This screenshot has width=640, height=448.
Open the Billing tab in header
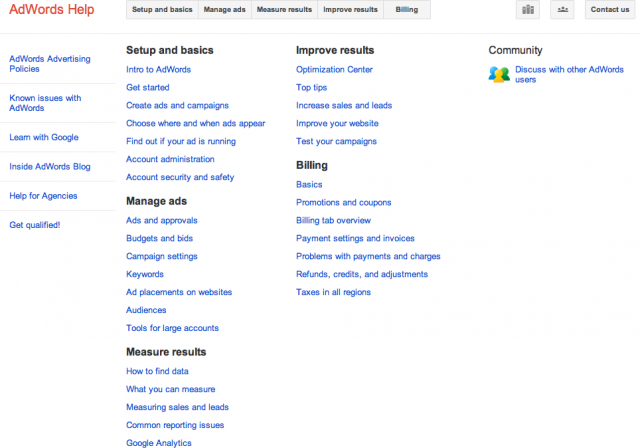(x=407, y=9)
